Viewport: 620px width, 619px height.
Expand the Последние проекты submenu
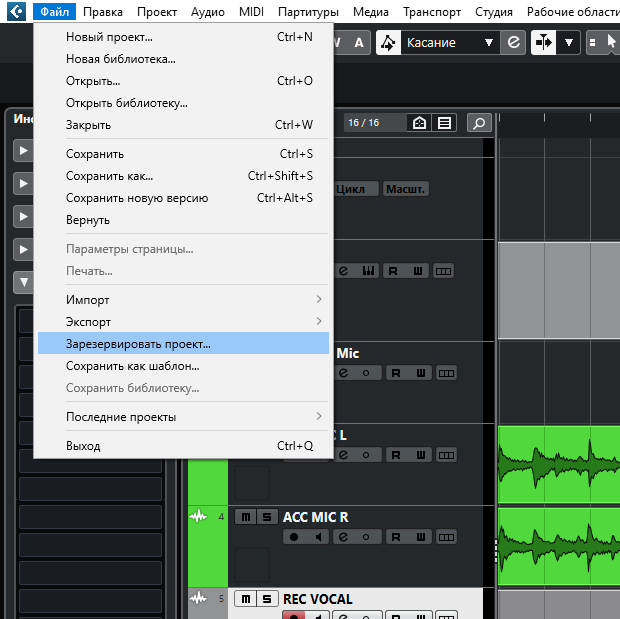183,416
